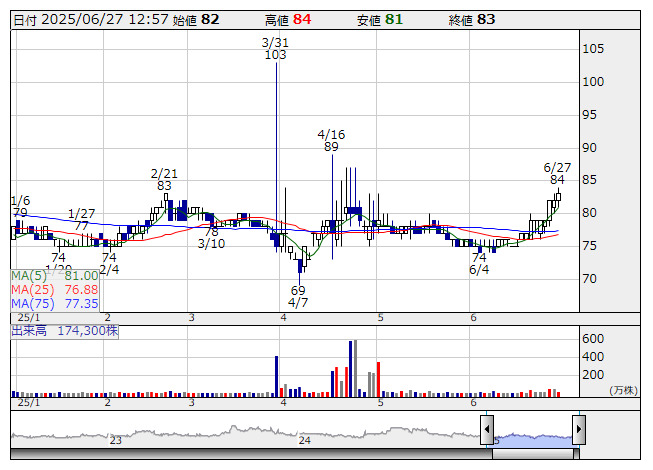Click the year 23 area in overview
This screenshot has height=470, width=653.
click(116, 440)
